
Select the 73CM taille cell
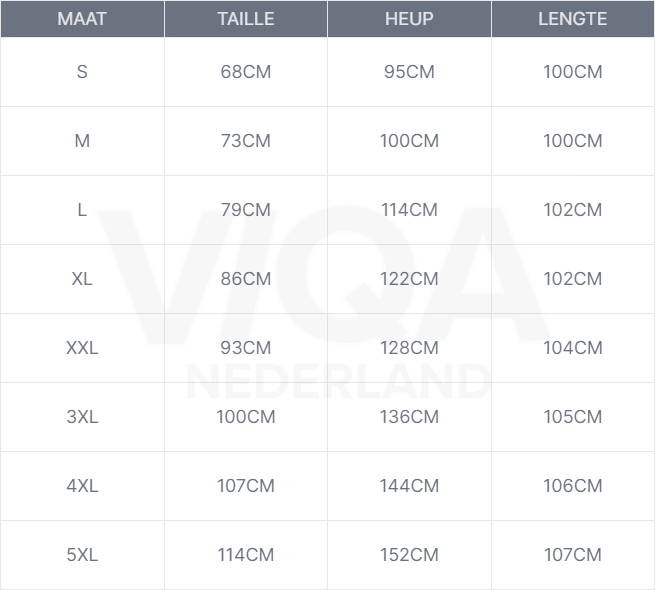245,141
